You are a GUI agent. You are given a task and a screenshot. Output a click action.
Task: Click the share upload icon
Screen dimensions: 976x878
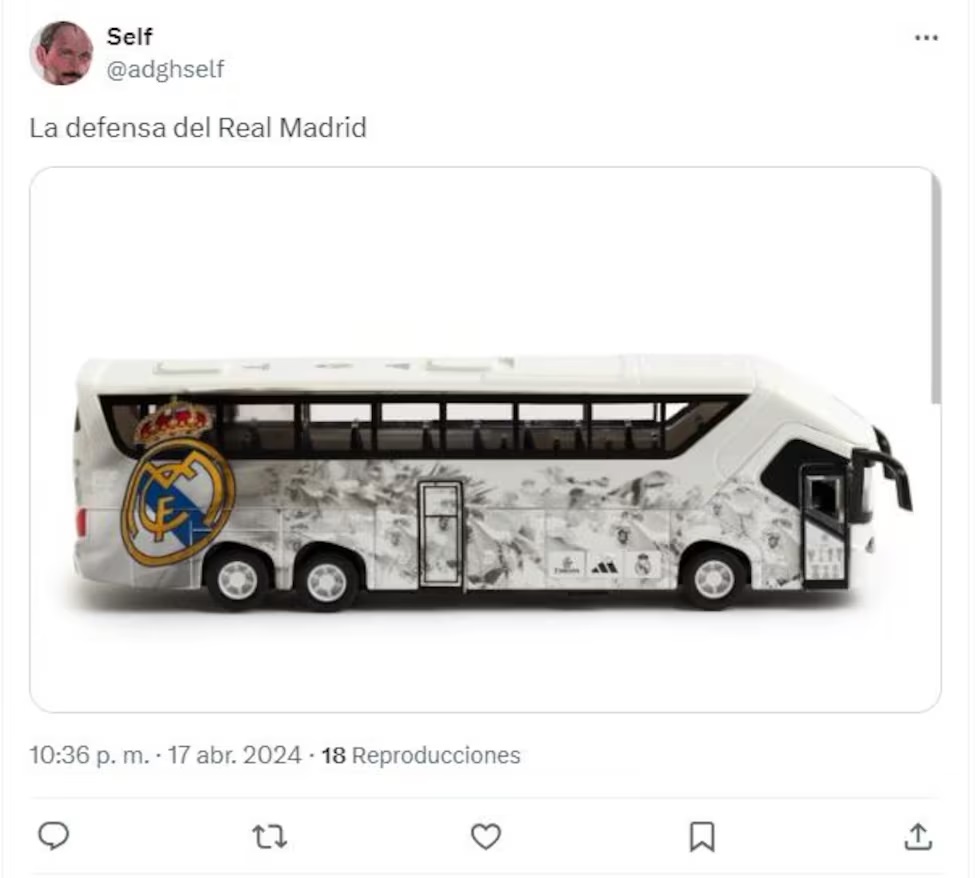pos(918,836)
